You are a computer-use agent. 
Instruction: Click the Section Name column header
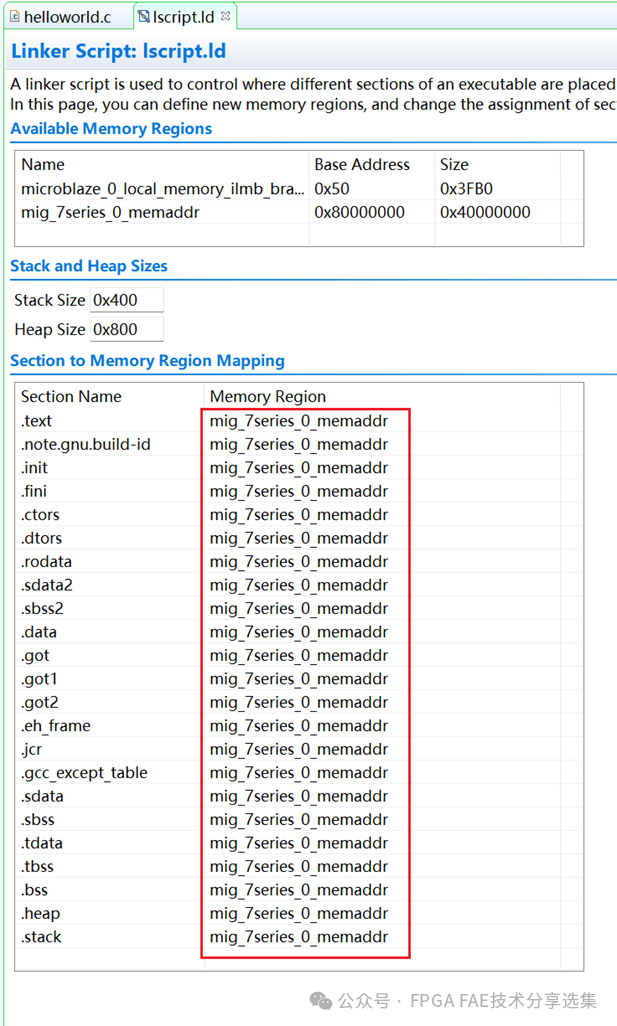tap(71, 396)
